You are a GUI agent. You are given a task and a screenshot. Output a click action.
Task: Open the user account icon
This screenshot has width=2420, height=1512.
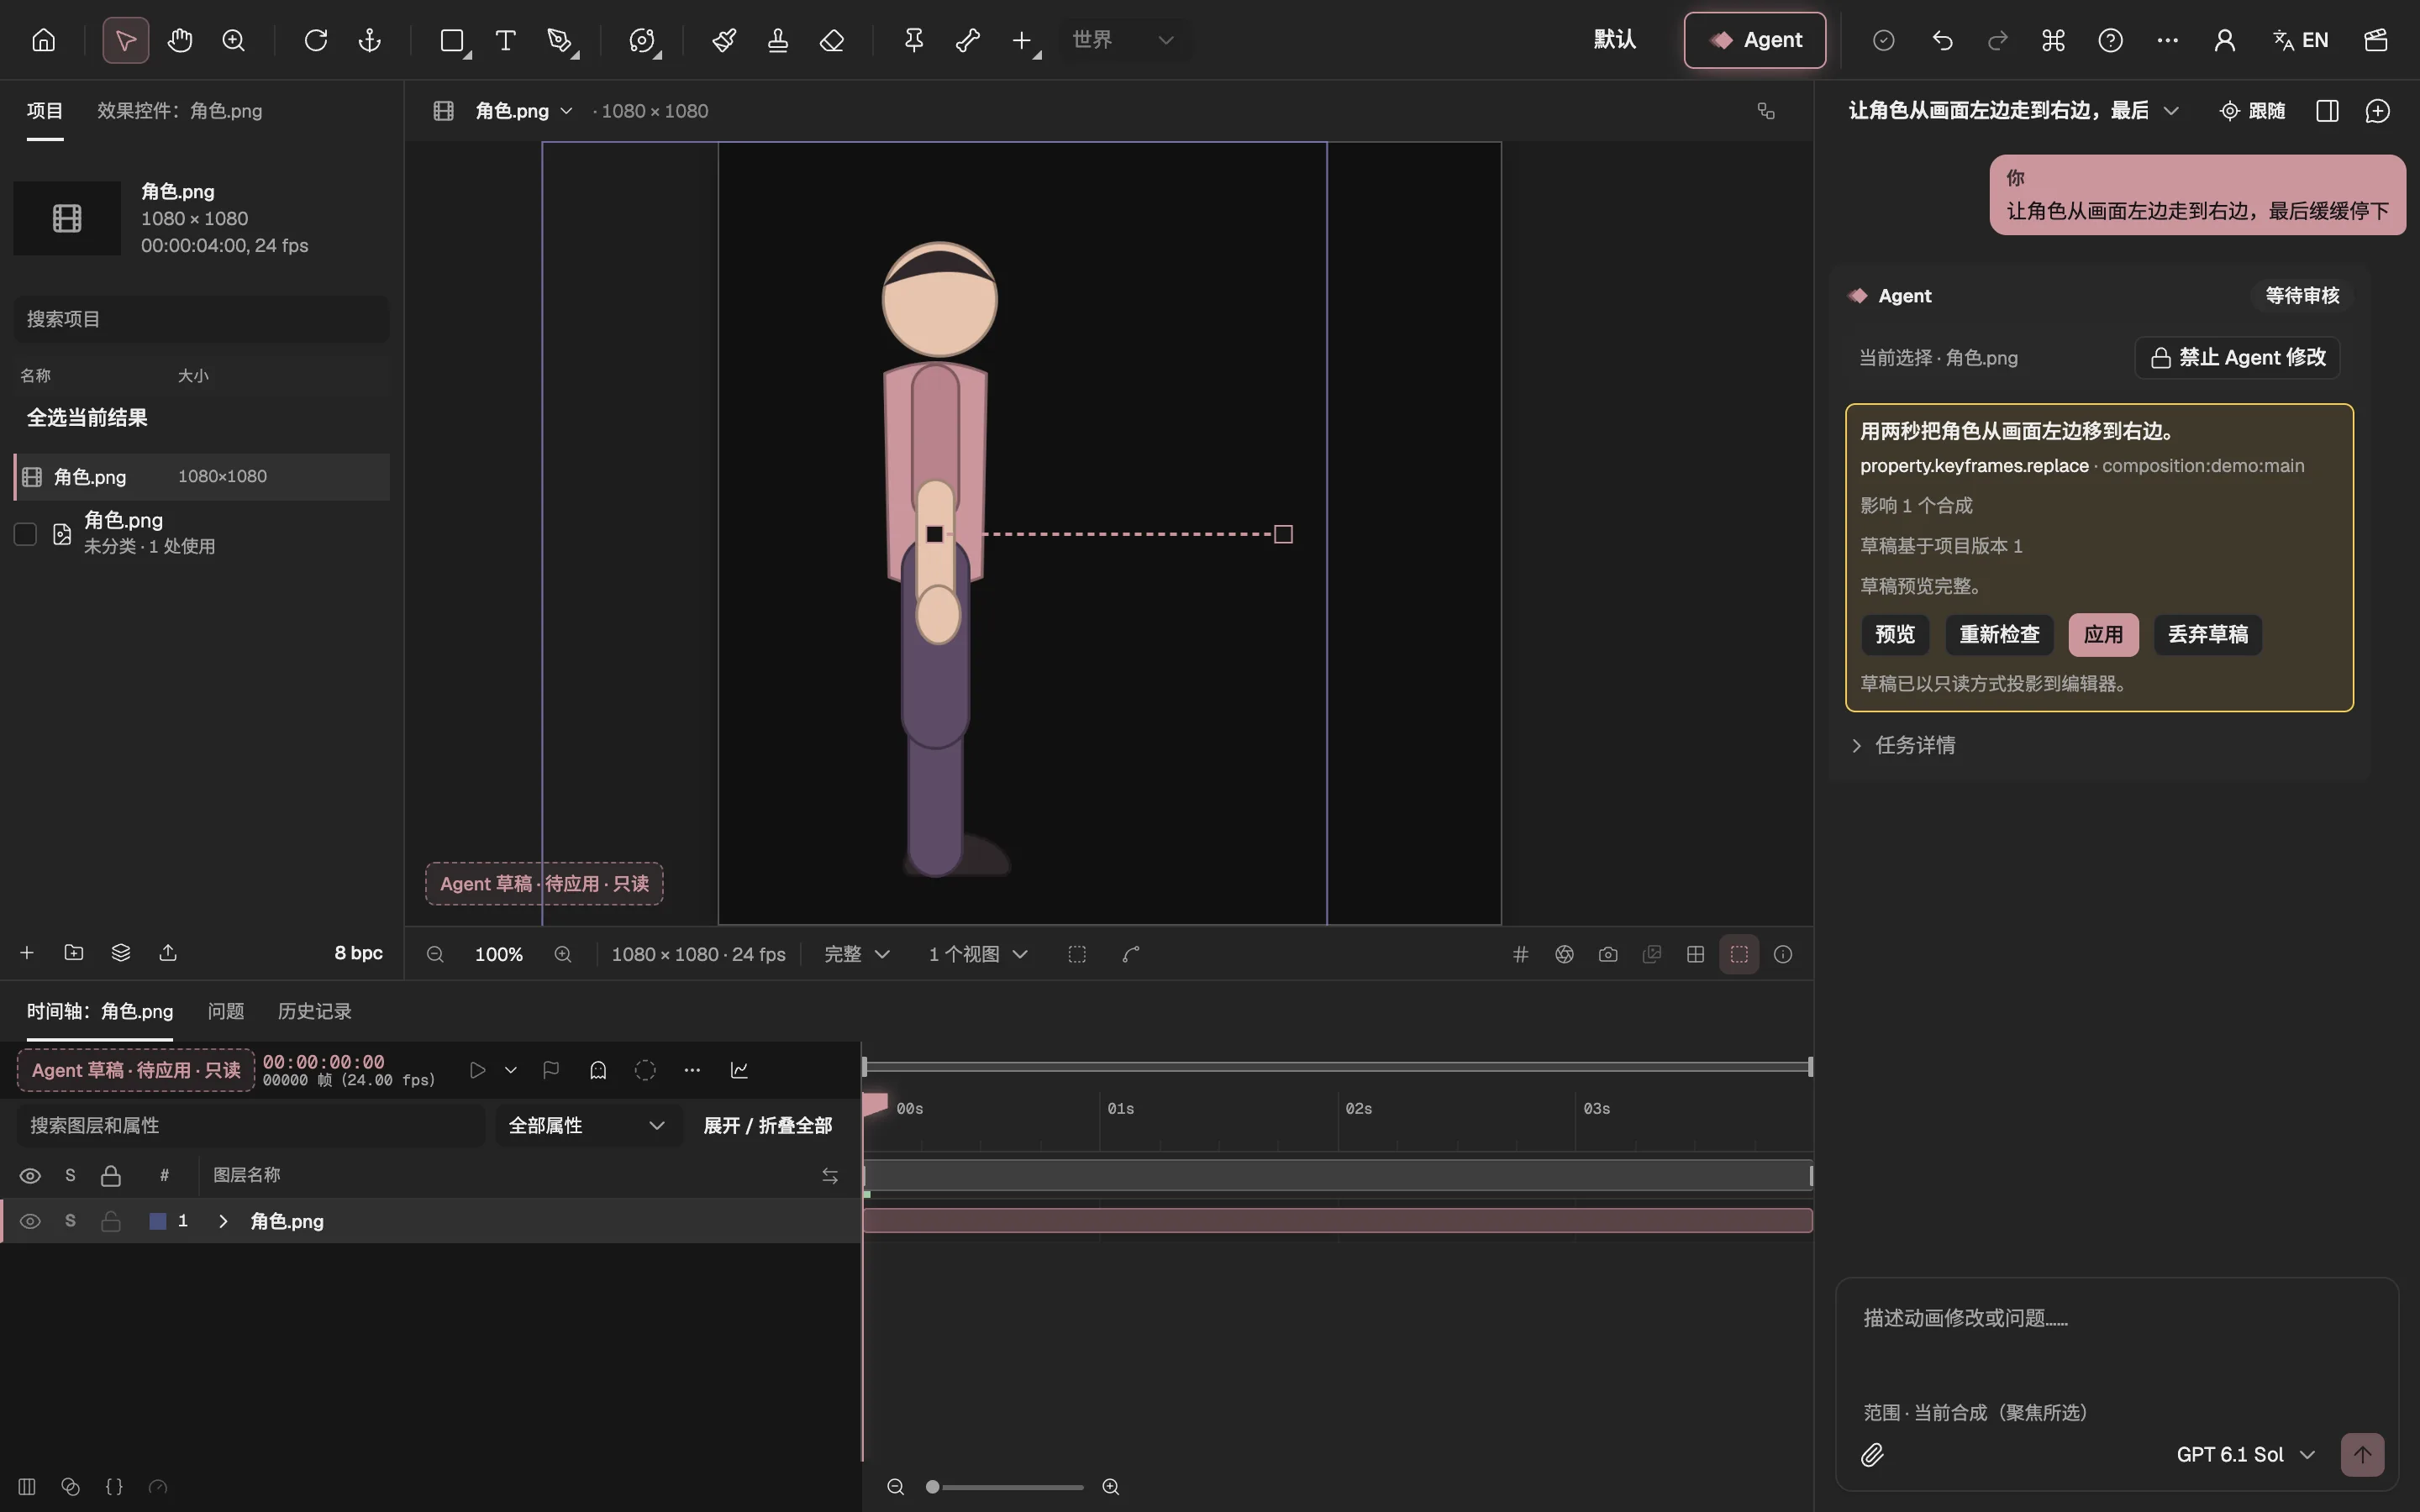(x=2224, y=40)
